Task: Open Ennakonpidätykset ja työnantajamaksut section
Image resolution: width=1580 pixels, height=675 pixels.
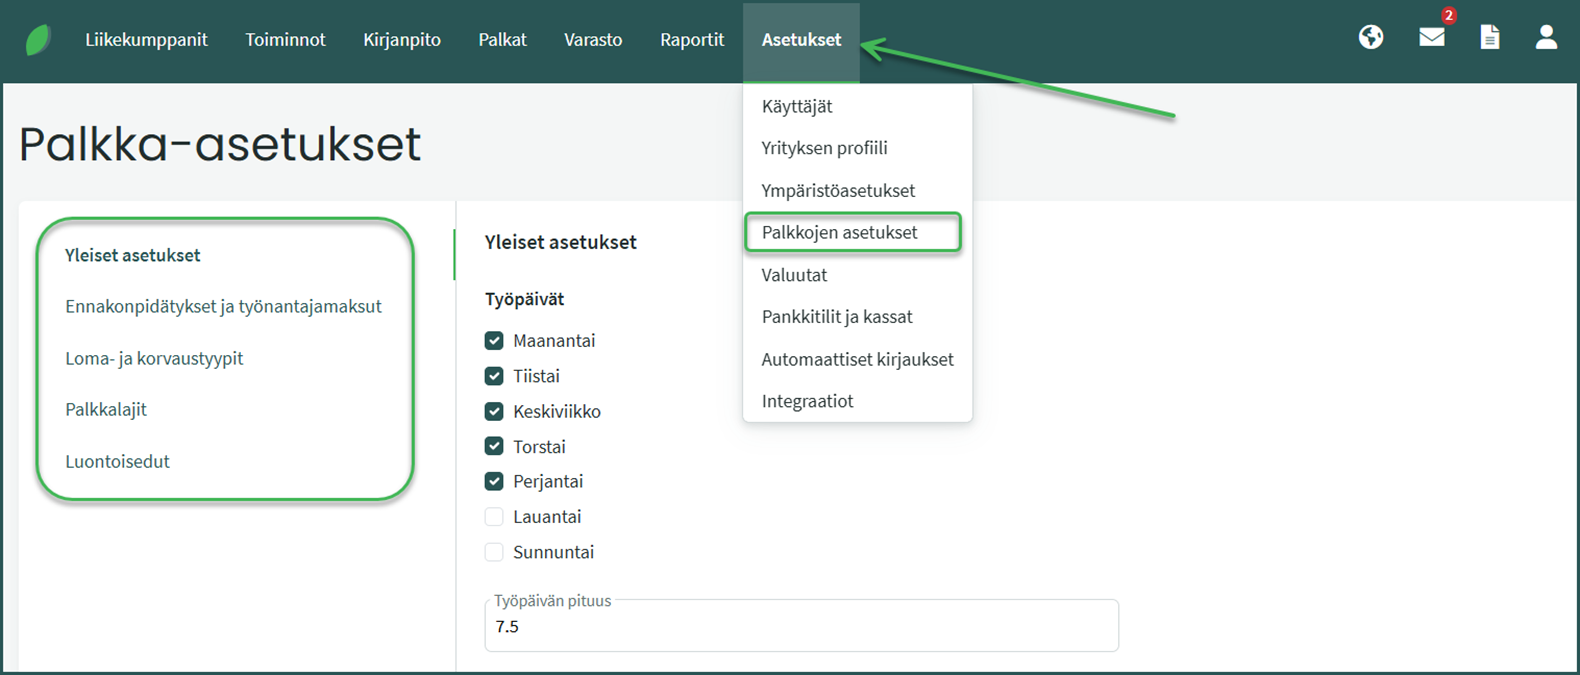Action: point(223,307)
